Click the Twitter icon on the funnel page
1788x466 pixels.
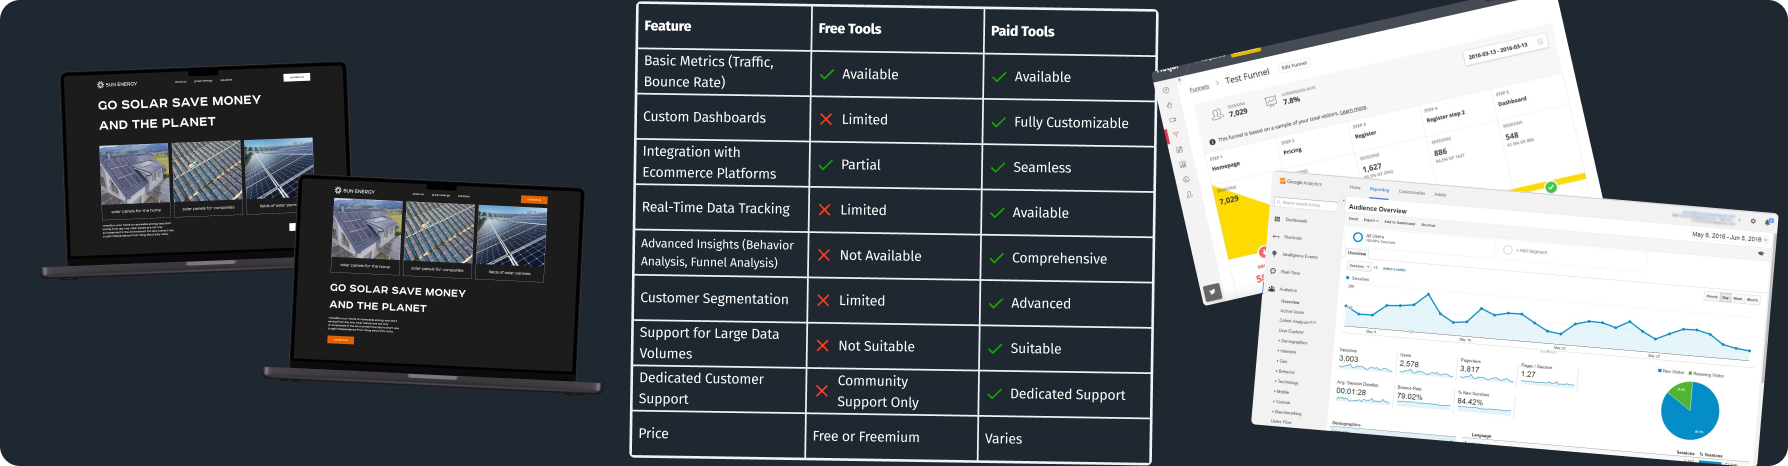[x=1212, y=293]
